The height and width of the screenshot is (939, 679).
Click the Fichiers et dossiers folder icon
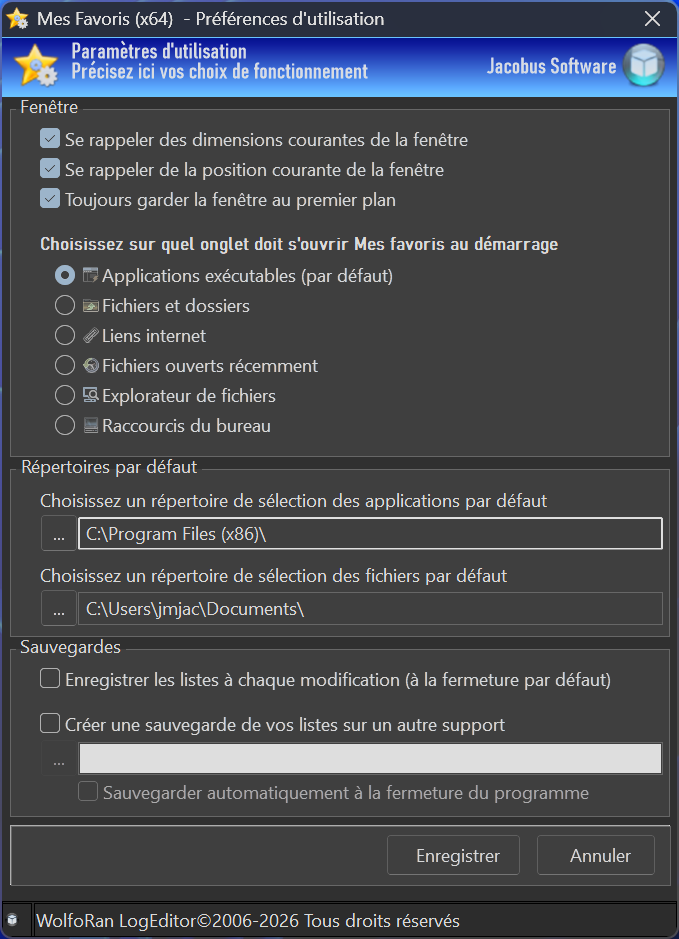coord(91,306)
